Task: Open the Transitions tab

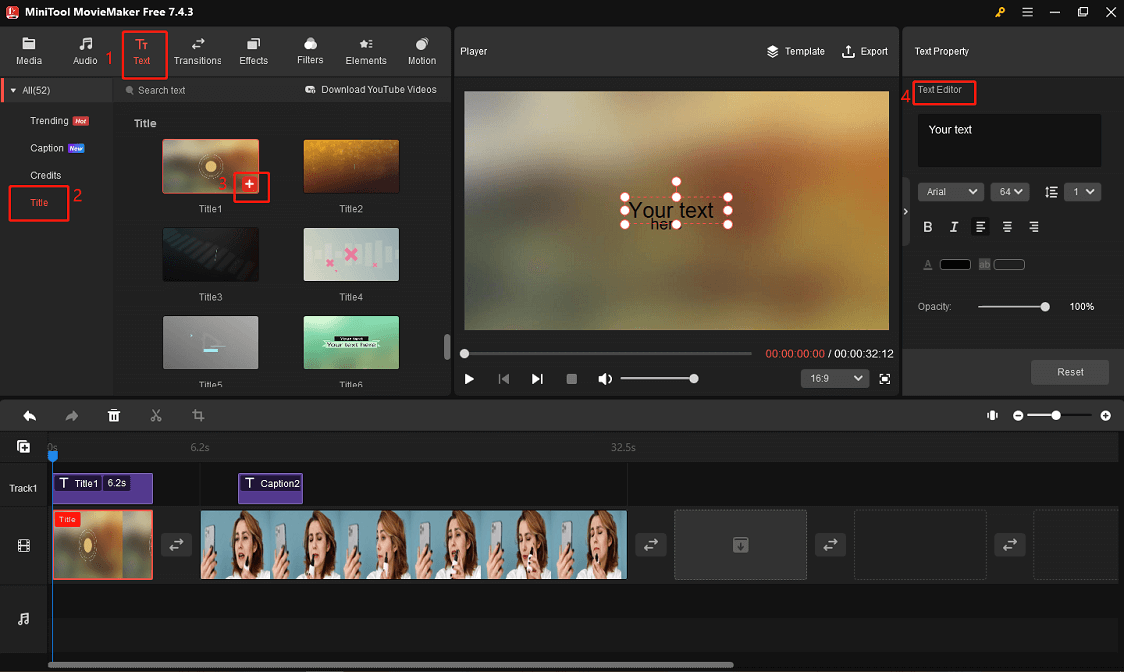Action: coord(197,52)
